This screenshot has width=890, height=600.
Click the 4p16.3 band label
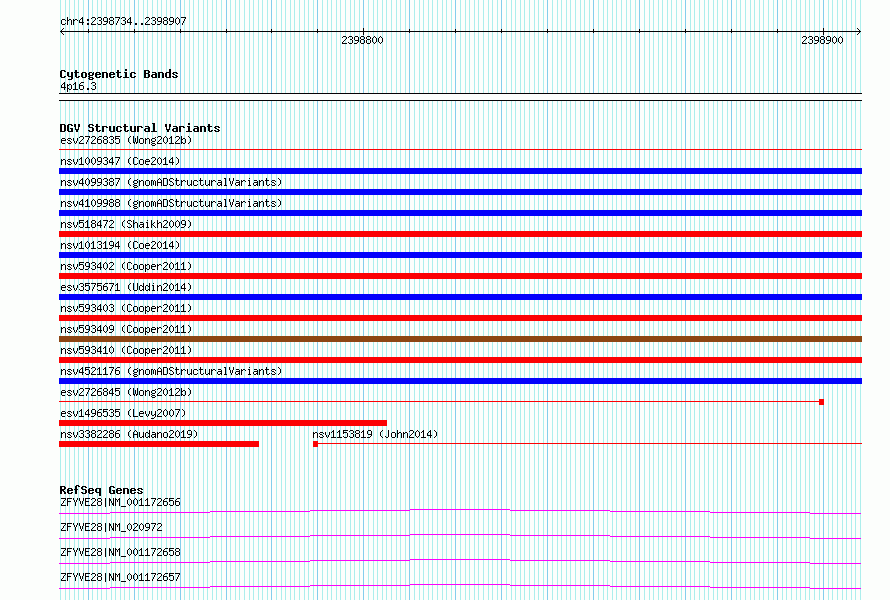pos(78,86)
